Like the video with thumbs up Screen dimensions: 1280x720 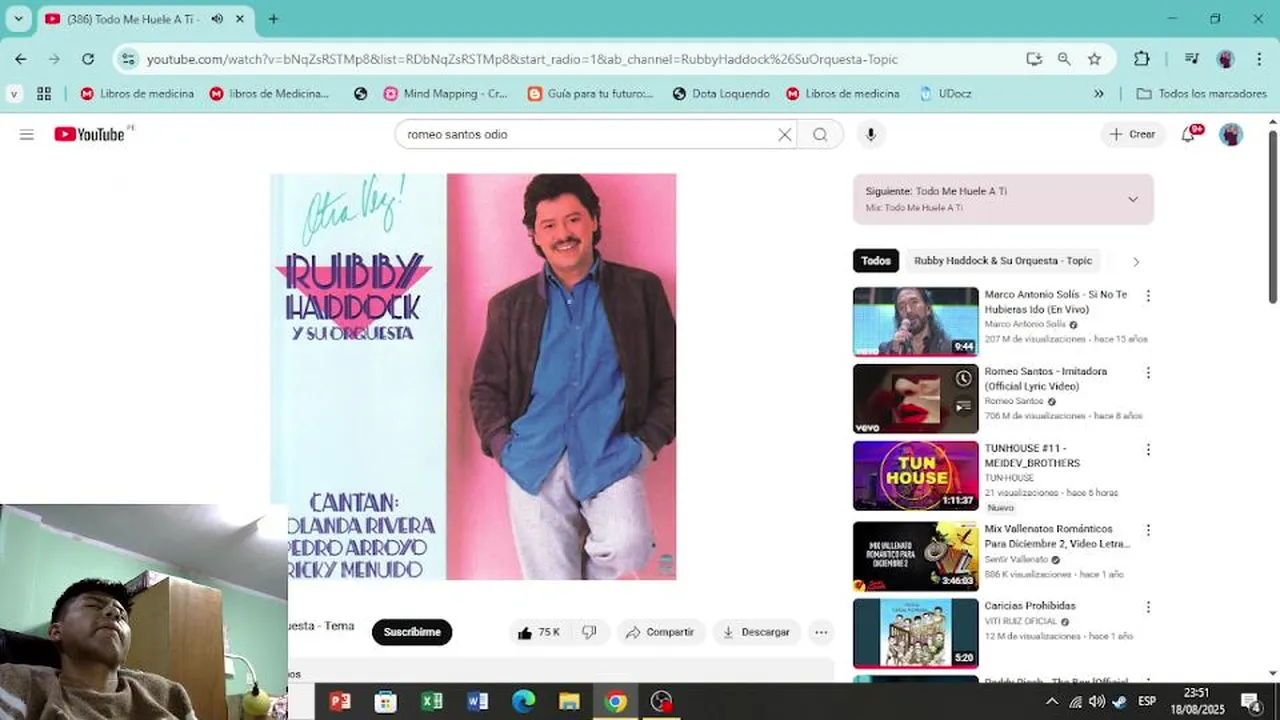pos(537,632)
